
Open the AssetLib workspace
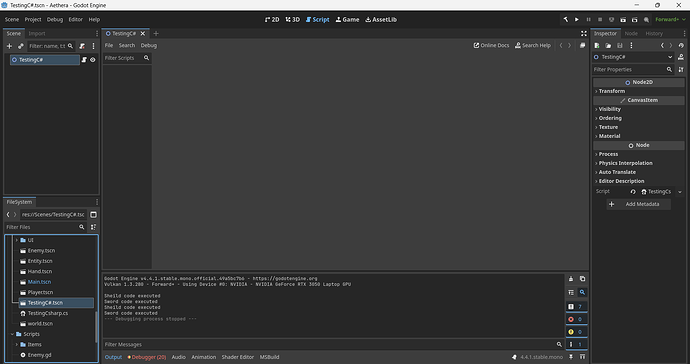click(x=381, y=19)
